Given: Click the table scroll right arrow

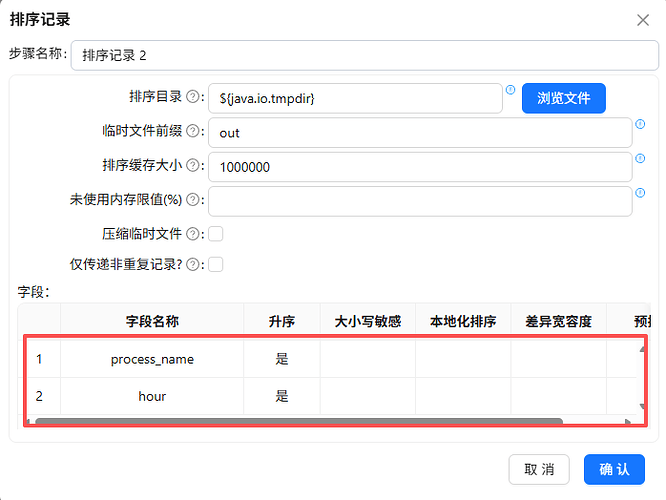Looking at the screenshot, I should tap(627, 421).
